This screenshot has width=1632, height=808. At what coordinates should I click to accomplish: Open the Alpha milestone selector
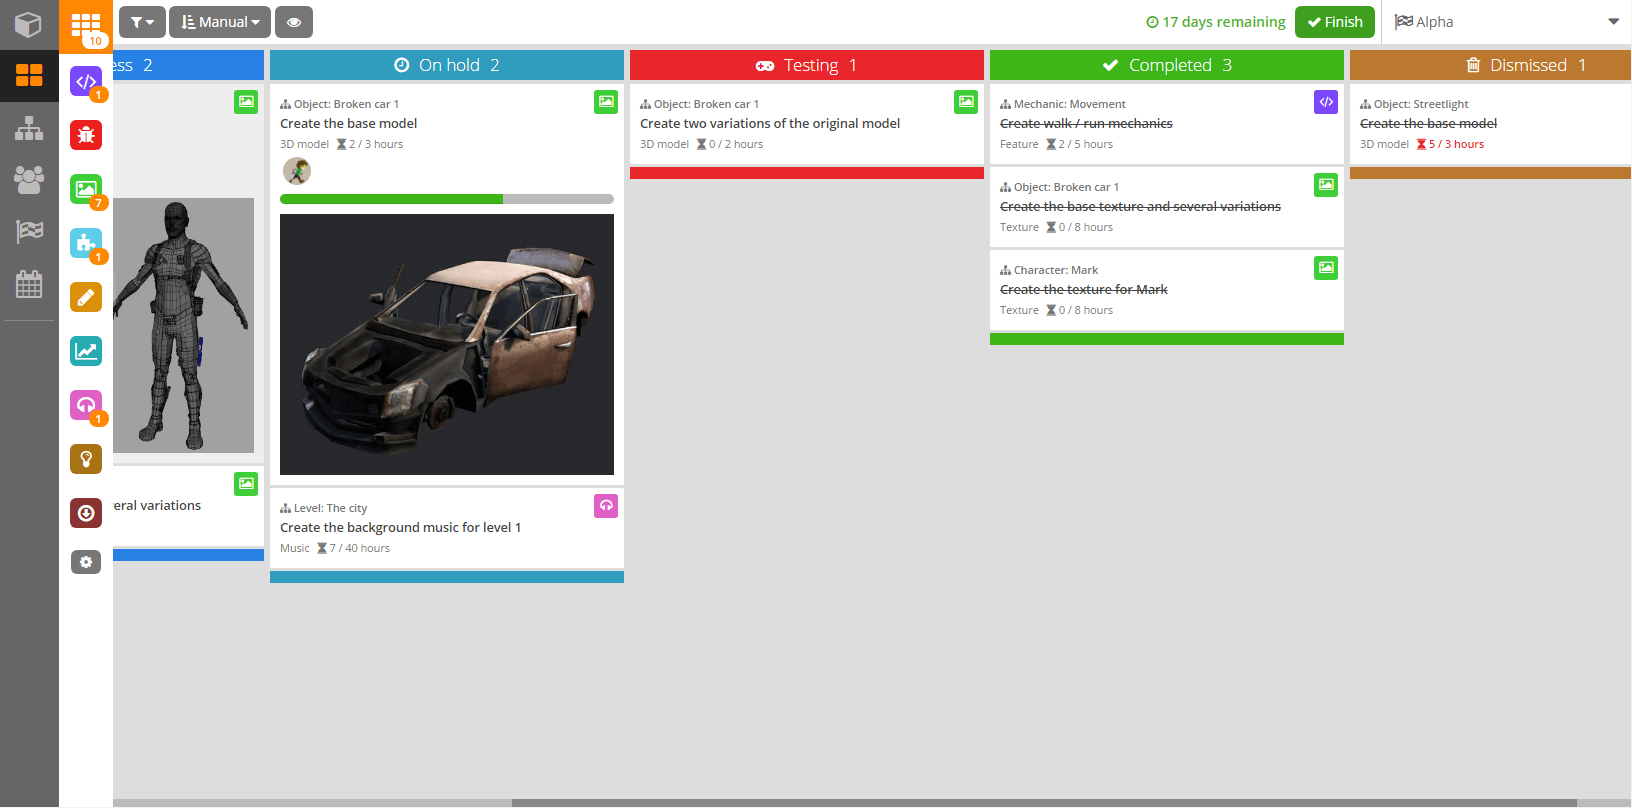1506,22
